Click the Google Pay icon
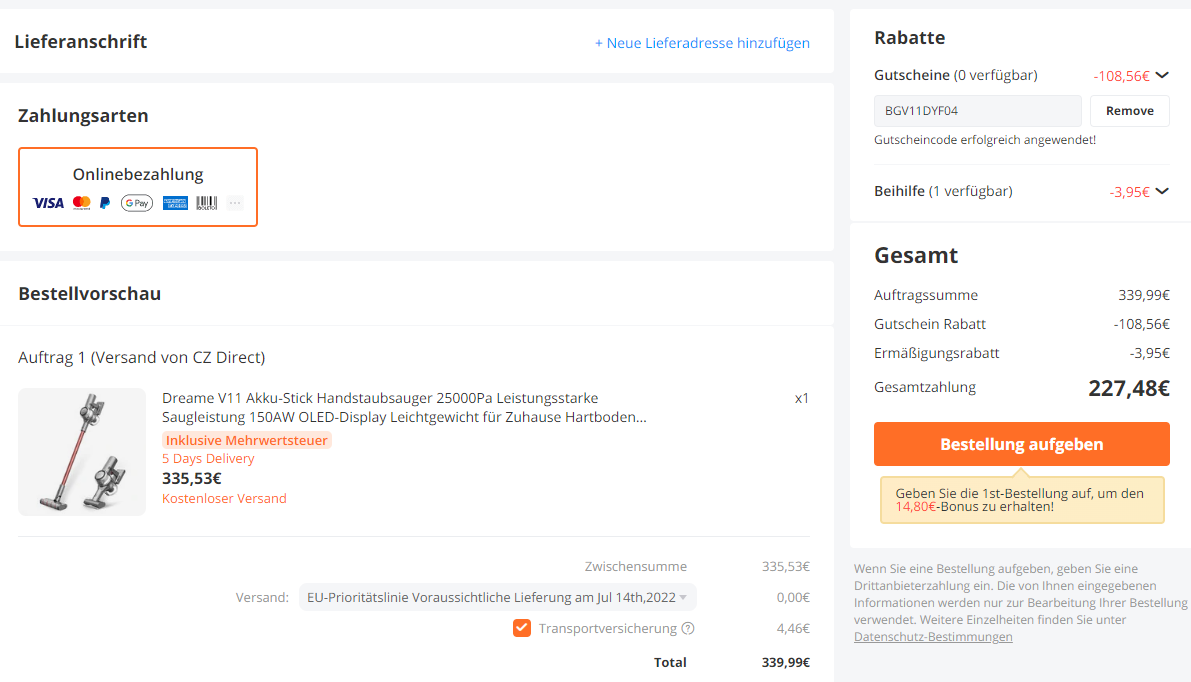1191x682 pixels. (137, 203)
